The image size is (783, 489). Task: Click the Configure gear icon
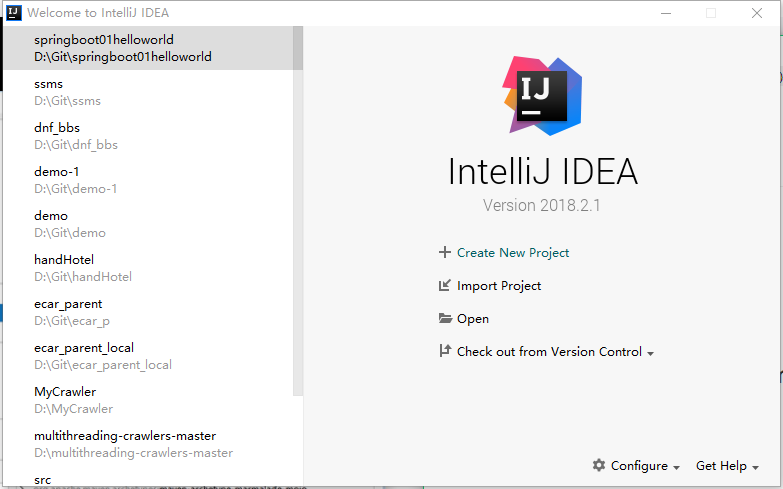click(599, 466)
